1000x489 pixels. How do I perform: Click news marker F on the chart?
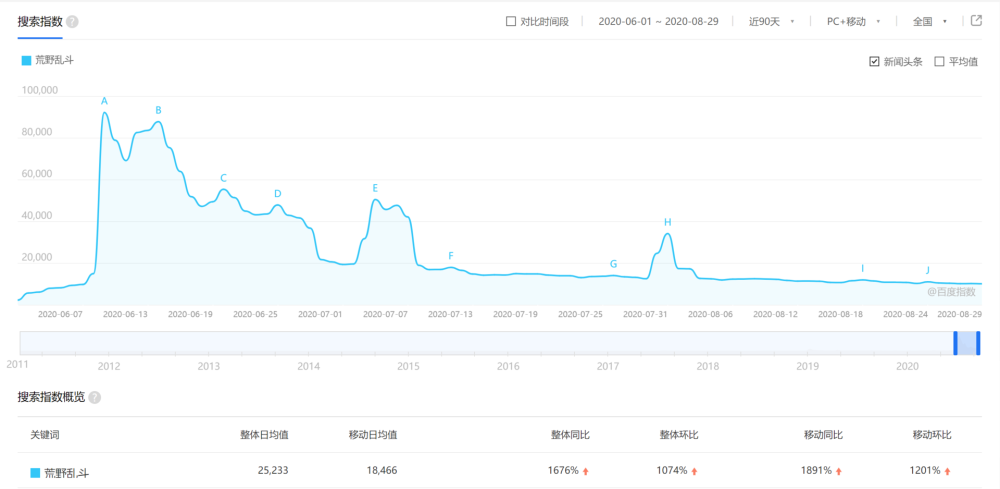451,256
